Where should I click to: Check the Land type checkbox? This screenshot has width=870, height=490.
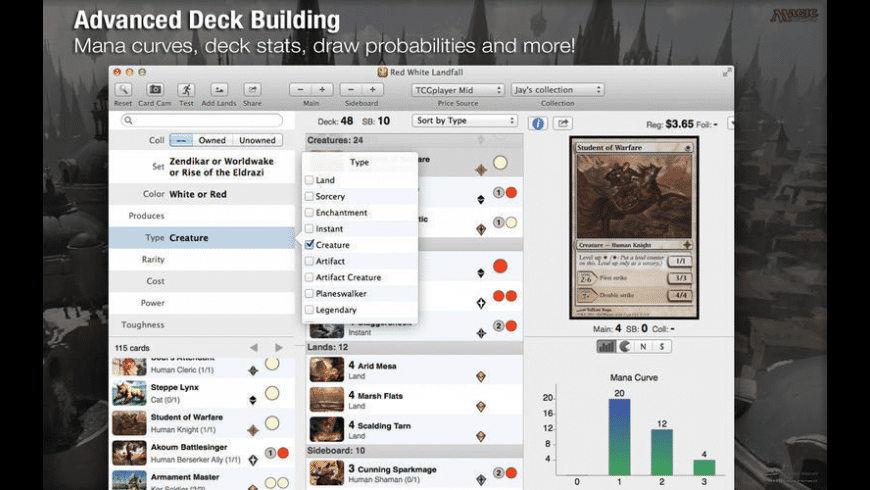310,180
